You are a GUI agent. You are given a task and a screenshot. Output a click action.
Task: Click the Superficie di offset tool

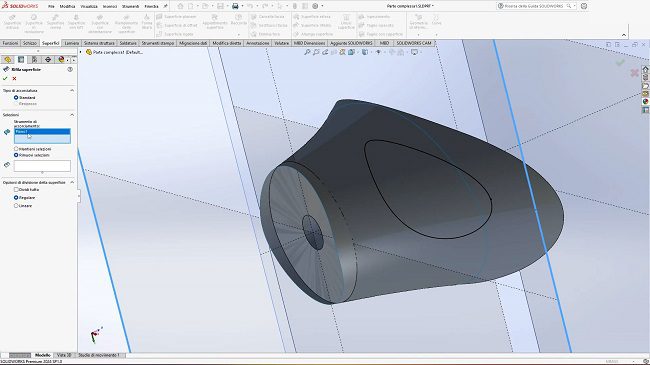(177, 25)
